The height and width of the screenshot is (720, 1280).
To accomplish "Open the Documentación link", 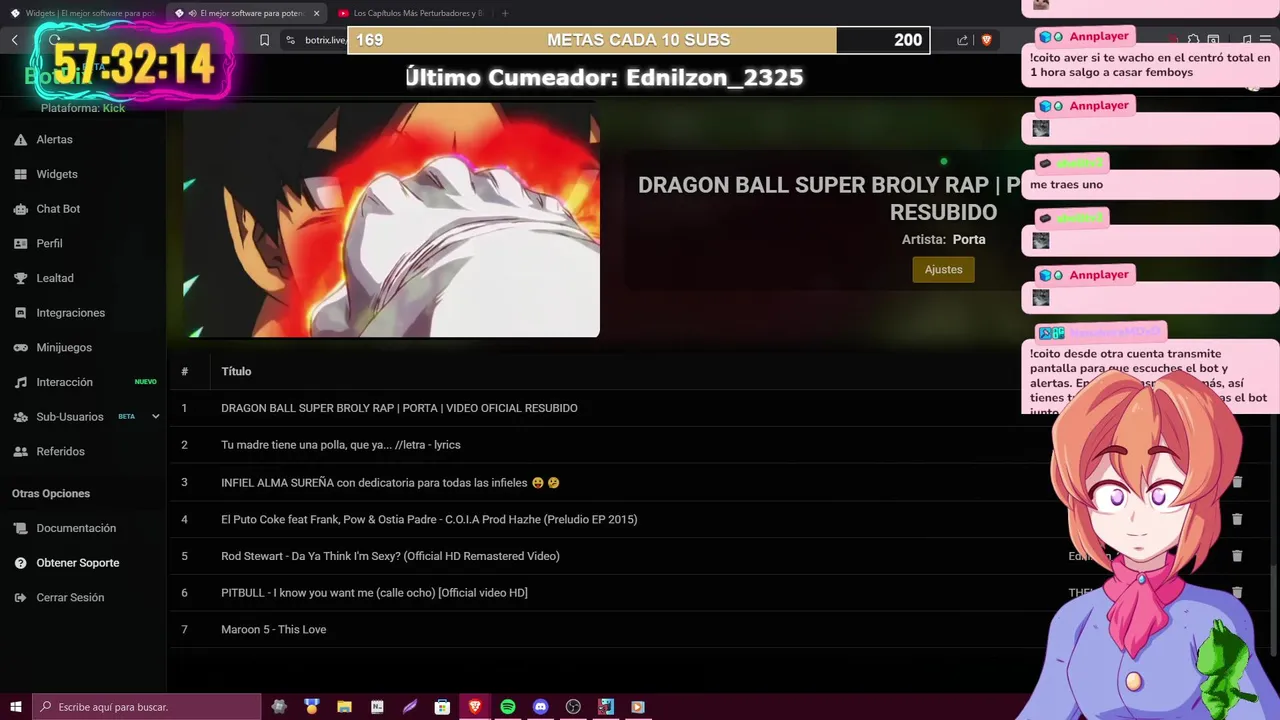I will coord(76,528).
